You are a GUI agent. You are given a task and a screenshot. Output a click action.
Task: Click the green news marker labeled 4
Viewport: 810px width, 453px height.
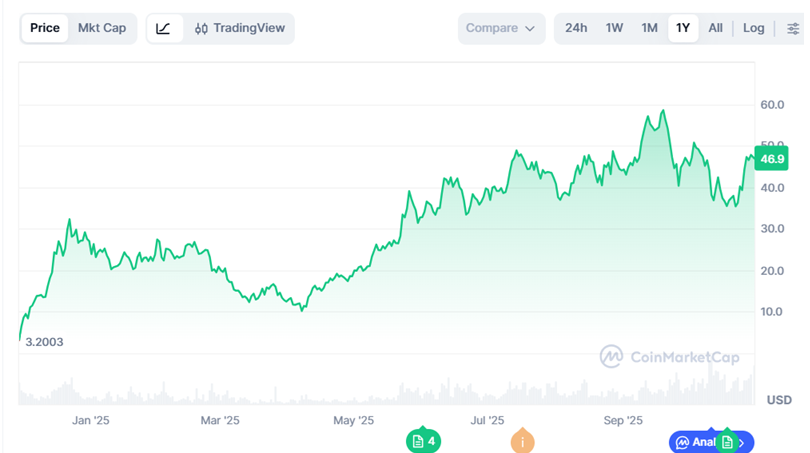click(x=423, y=441)
